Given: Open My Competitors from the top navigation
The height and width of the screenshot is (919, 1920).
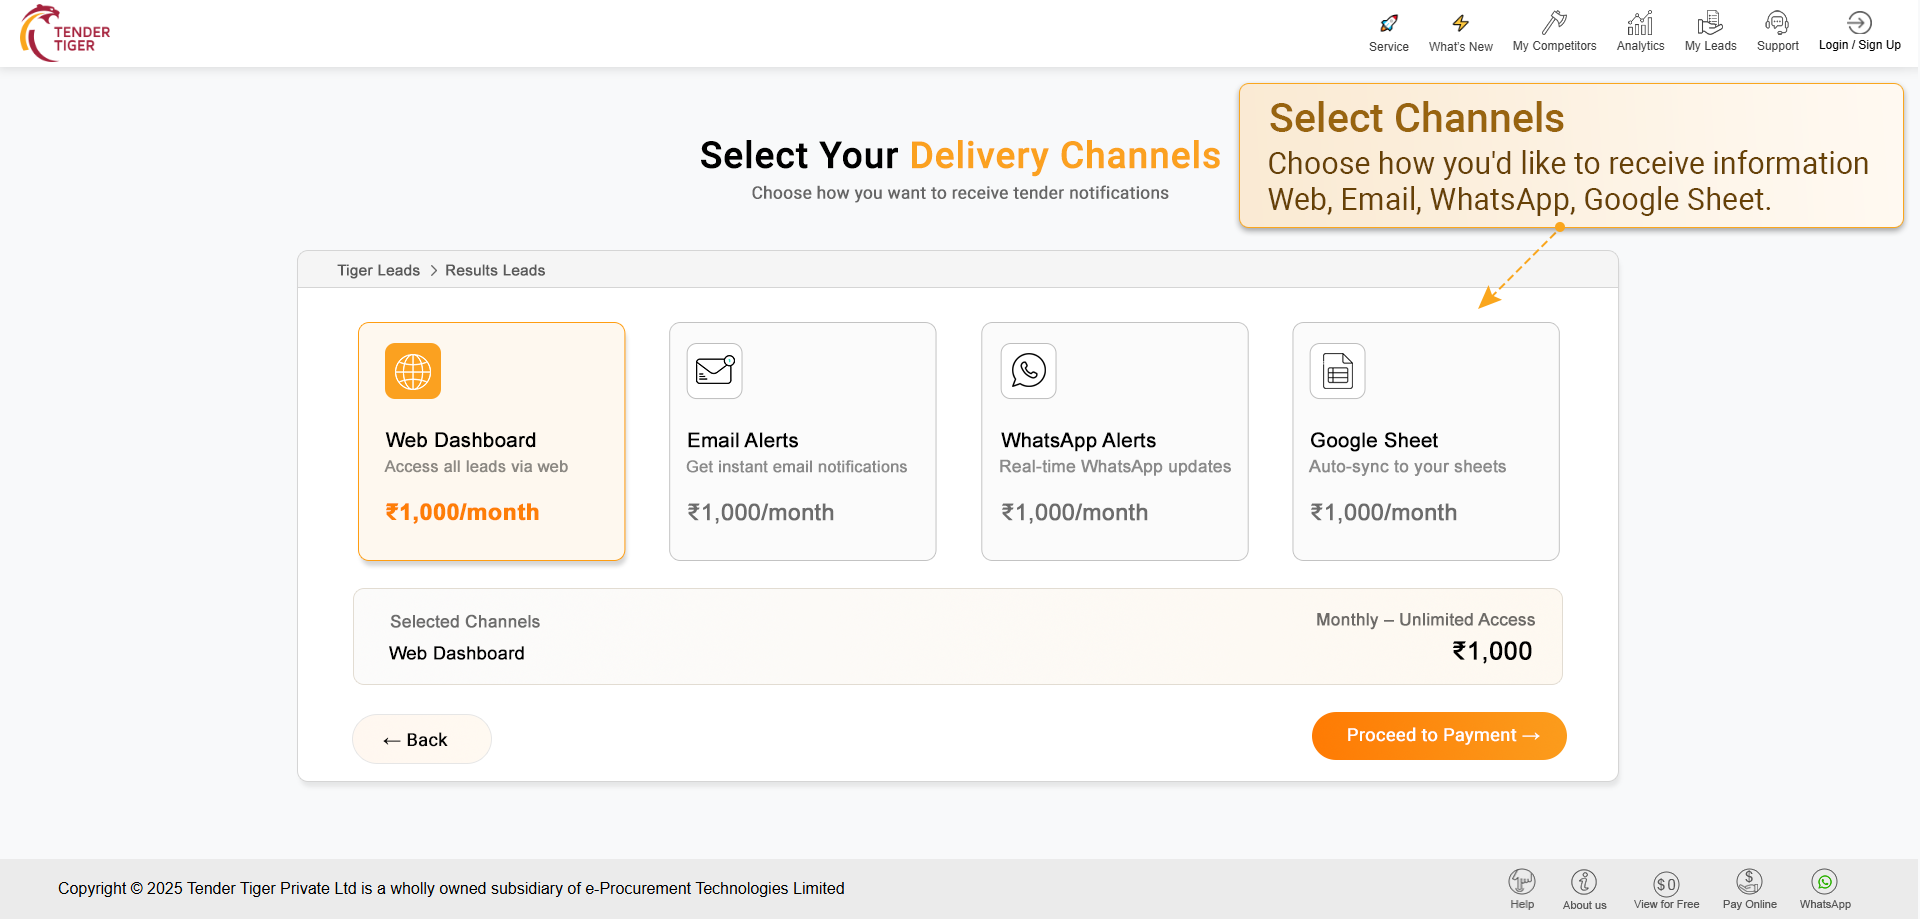Looking at the screenshot, I should [1554, 23].
